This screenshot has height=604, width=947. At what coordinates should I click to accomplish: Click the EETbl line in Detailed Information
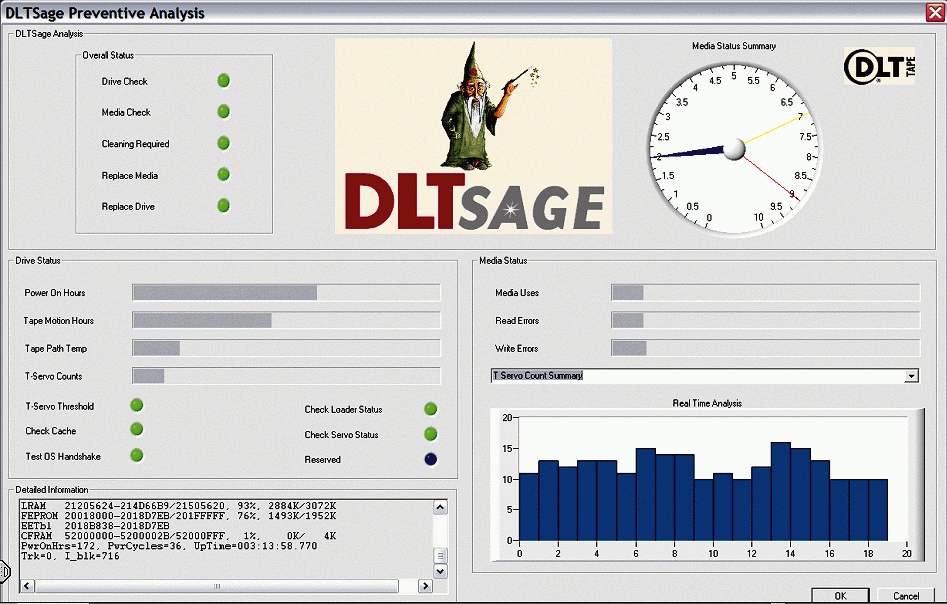pyautogui.click(x=95, y=526)
